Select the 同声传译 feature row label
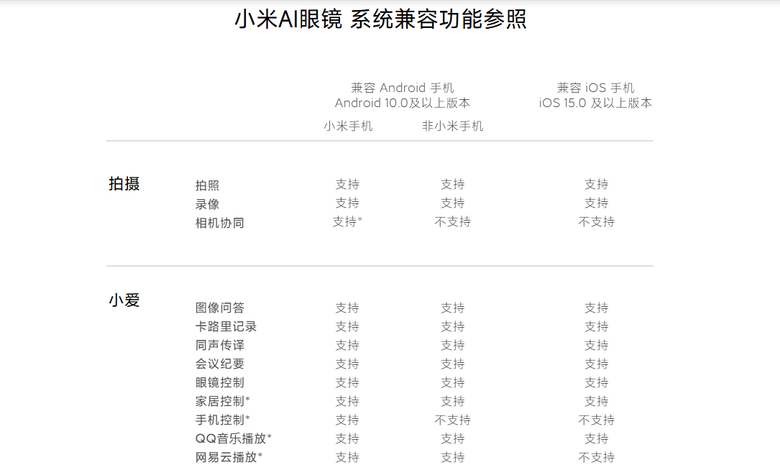This screenshot has width=780, height=470. [x=219, y=345]
